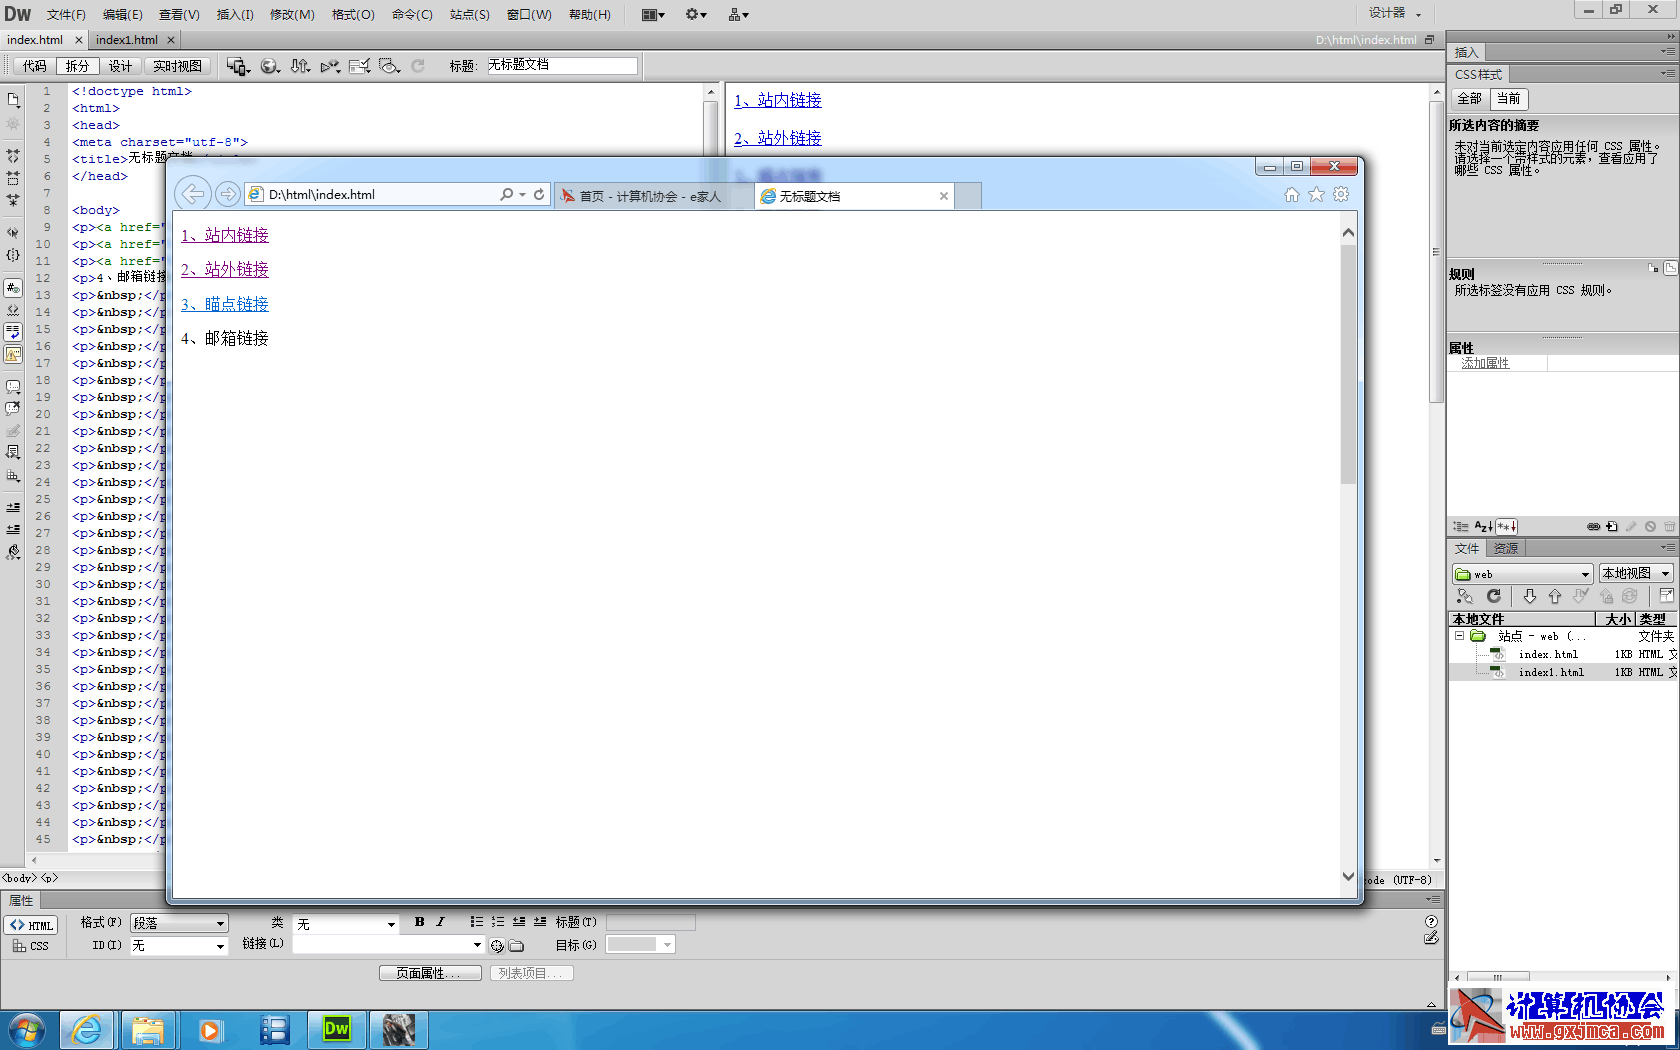Screen dimensions: 1680x1050
Task: Go back in the browser window
Action: click(193, 194)
